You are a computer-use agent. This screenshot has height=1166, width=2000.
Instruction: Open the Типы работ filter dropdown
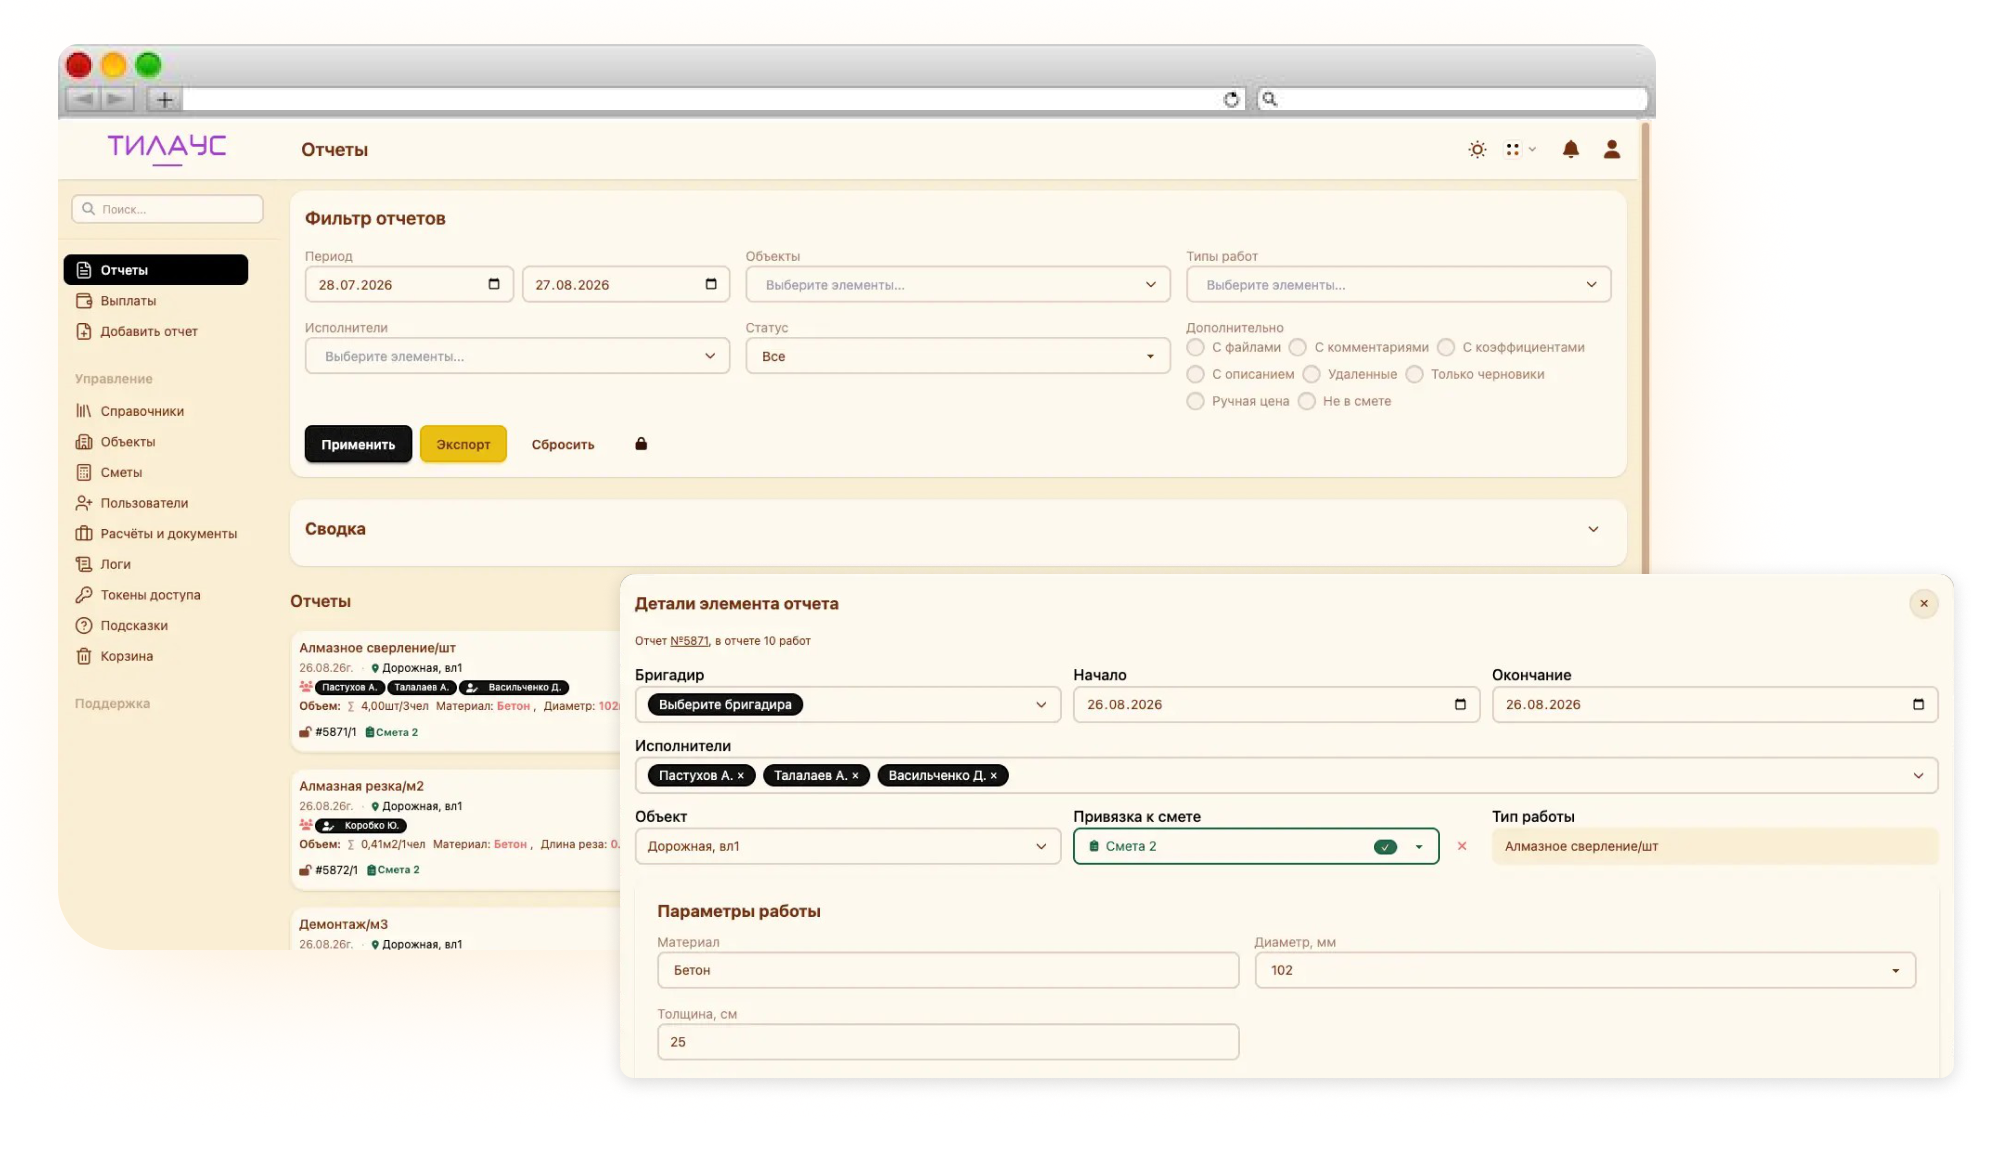[x=1398, y=284]
